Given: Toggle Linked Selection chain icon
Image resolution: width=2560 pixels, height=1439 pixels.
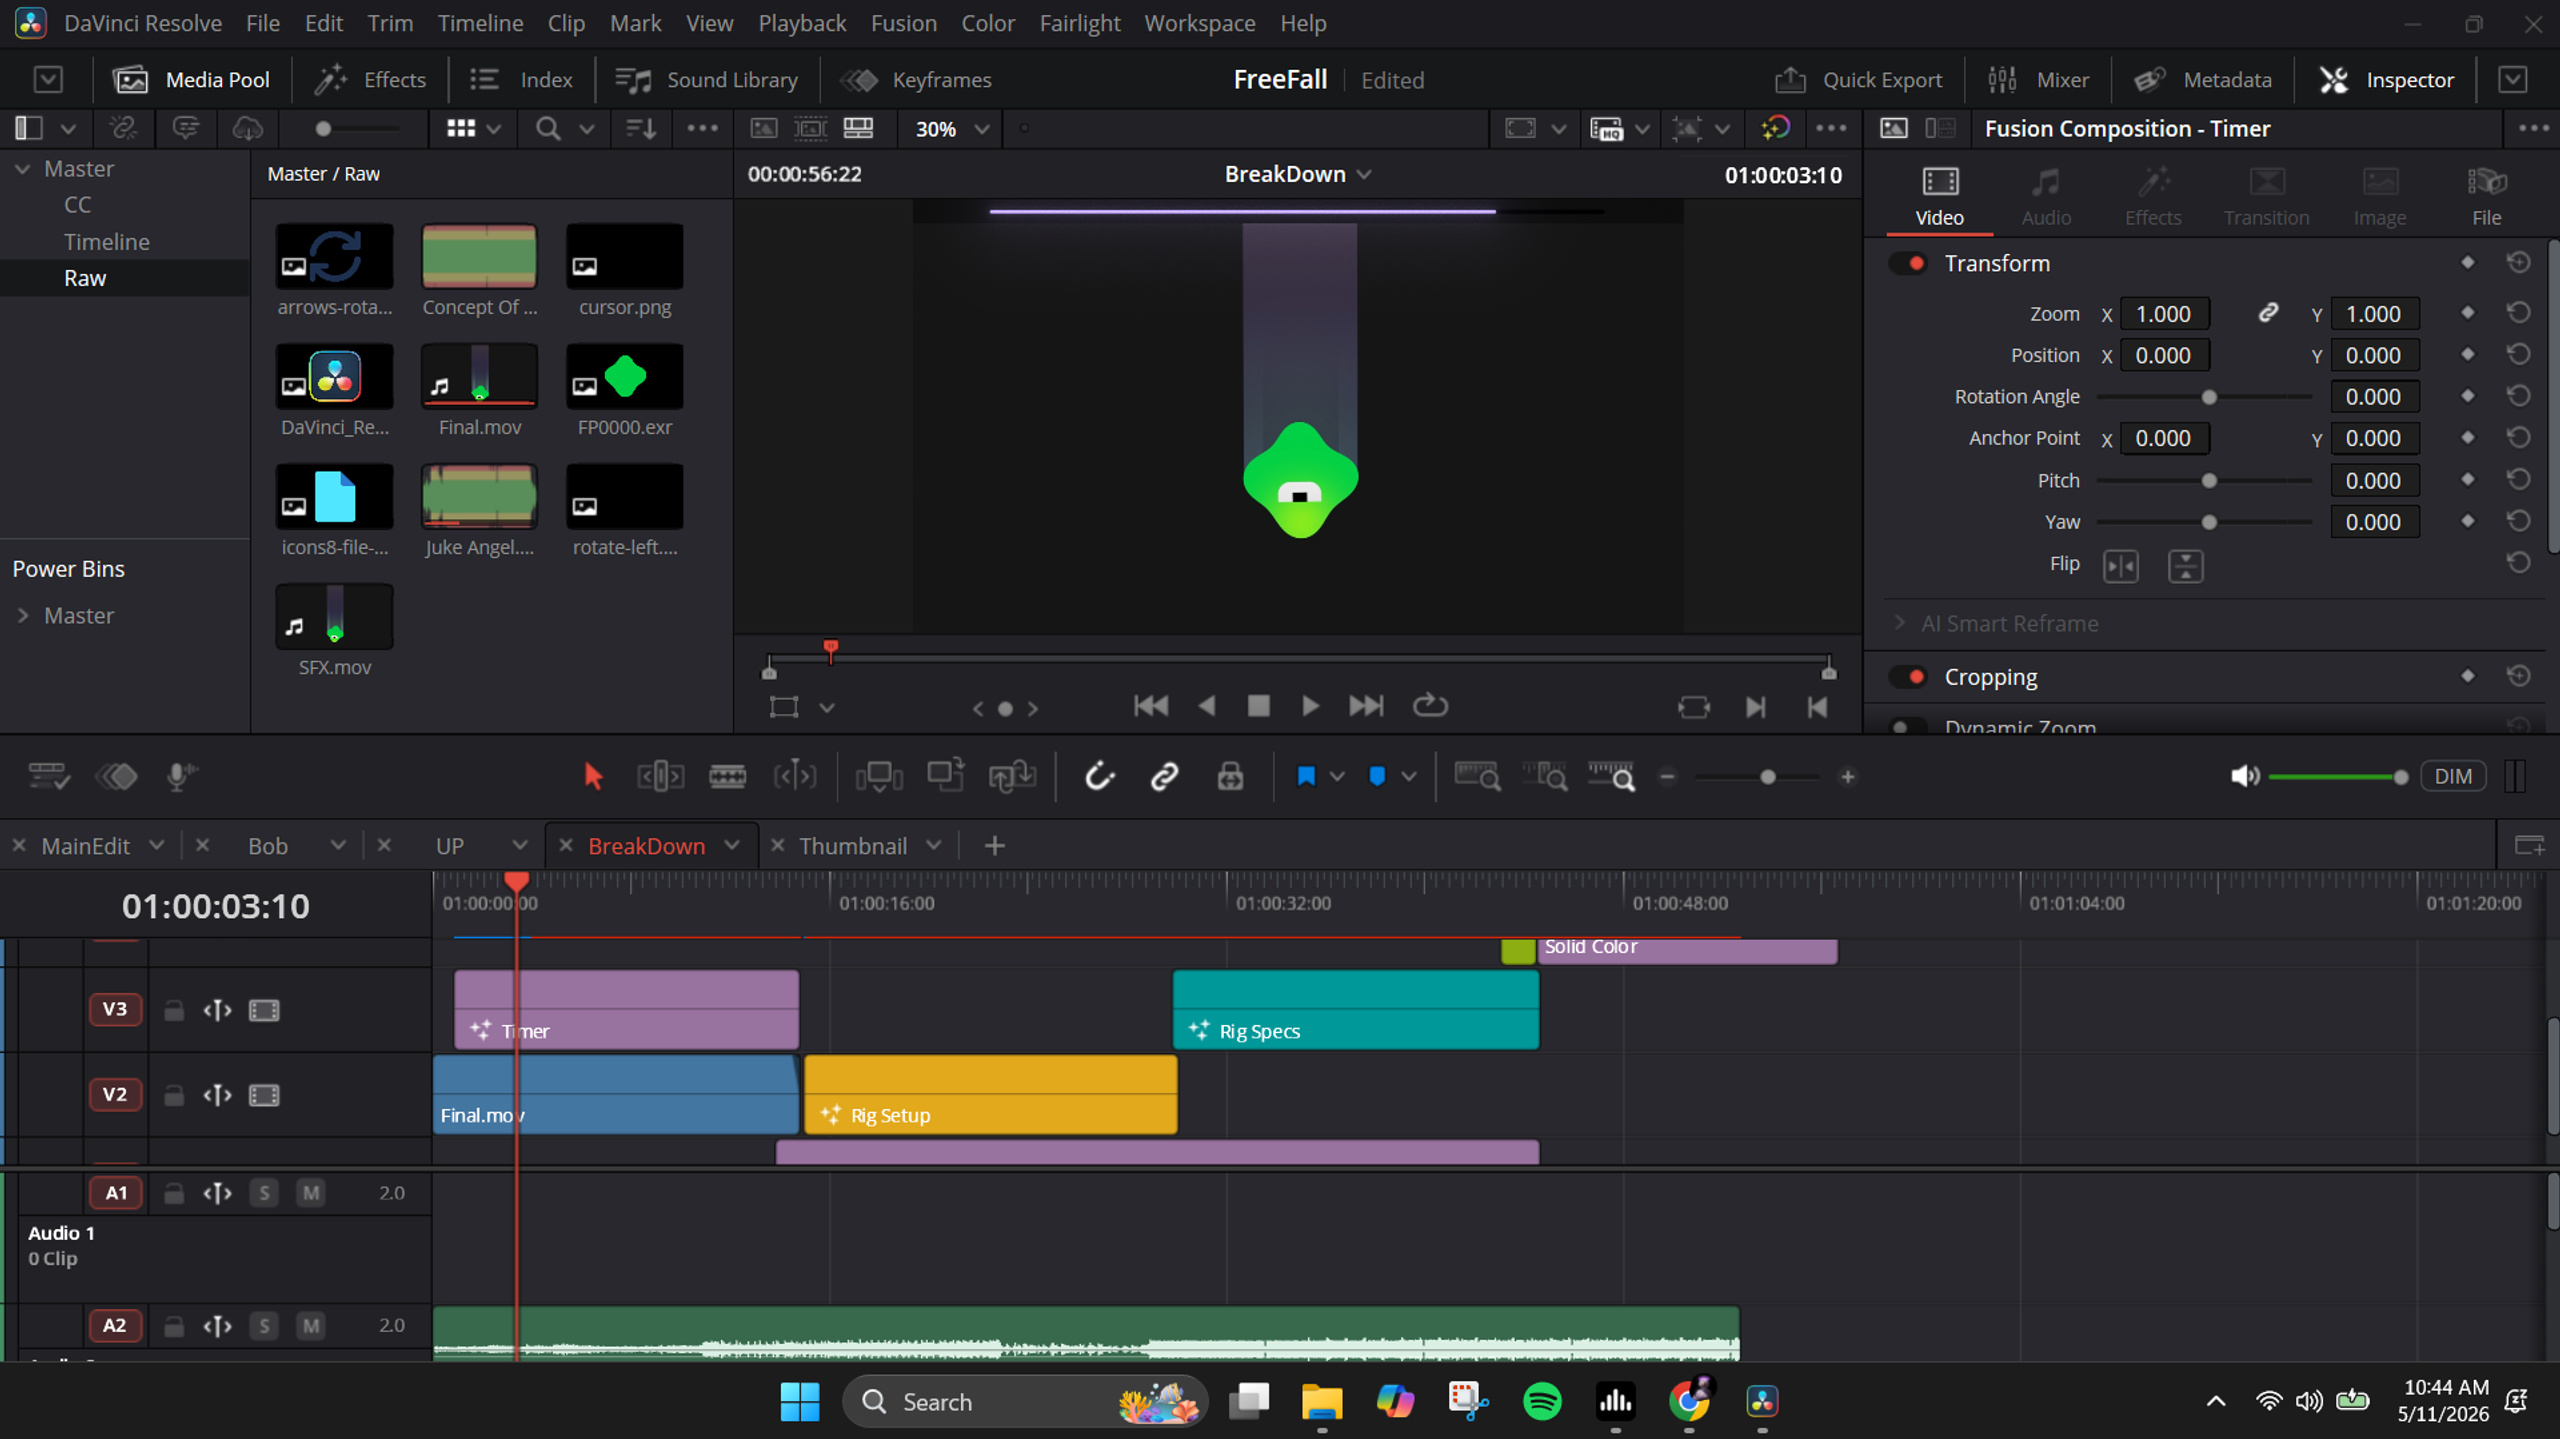Looking at the screenshot, I should tap(1164, 776).
